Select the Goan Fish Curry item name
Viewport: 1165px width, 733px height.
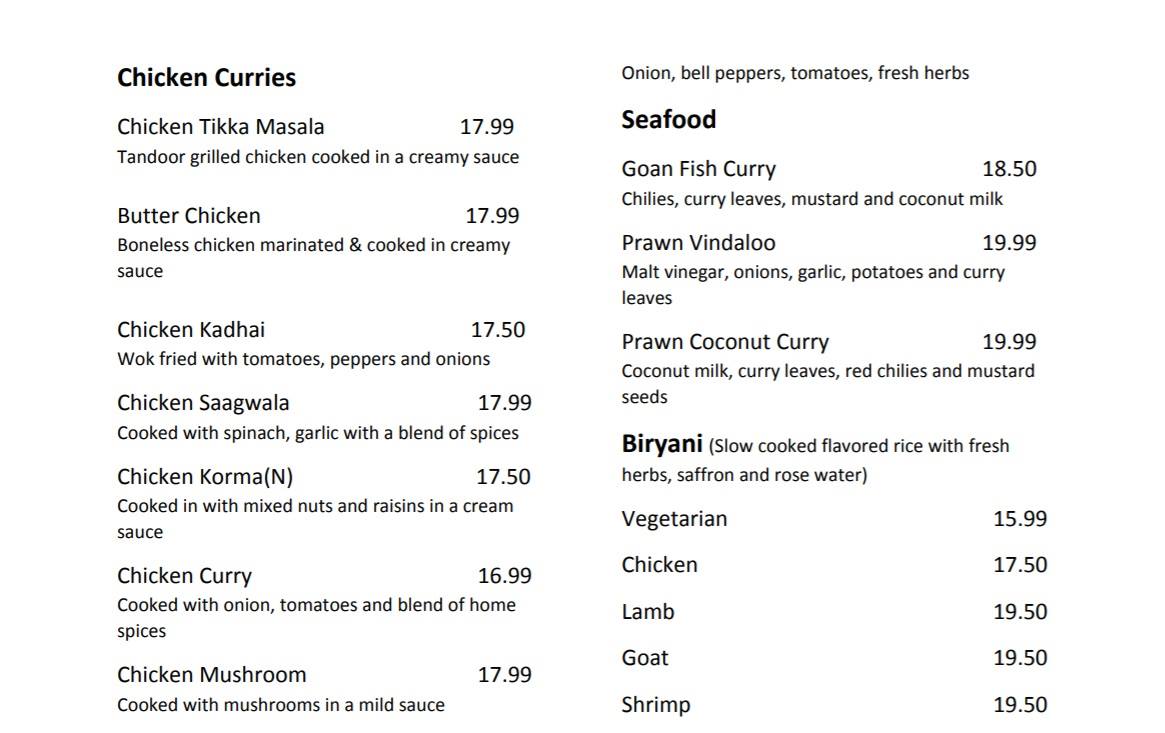698,169
